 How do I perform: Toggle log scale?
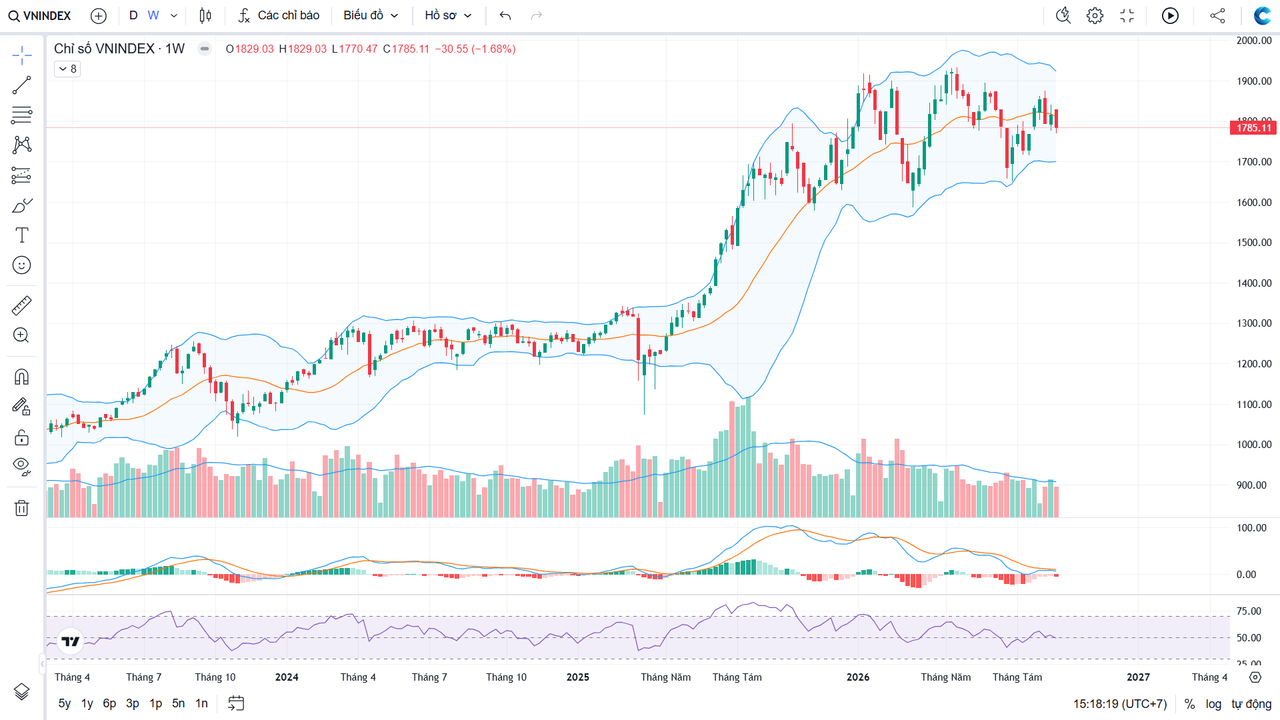[x=1213, y=704]
